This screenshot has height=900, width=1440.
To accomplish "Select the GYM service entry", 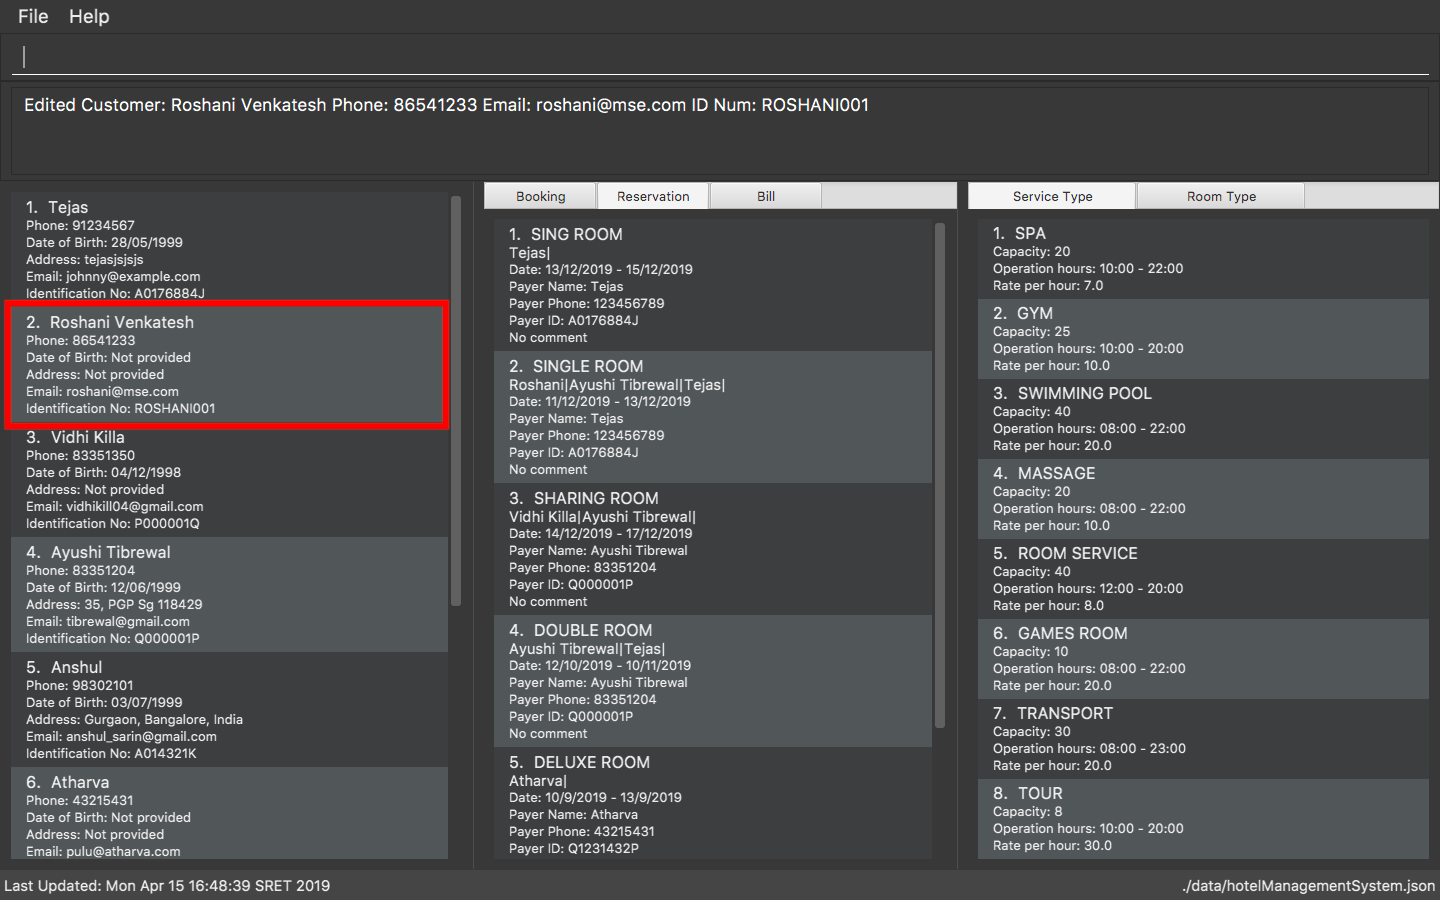I will point(1203,339).
